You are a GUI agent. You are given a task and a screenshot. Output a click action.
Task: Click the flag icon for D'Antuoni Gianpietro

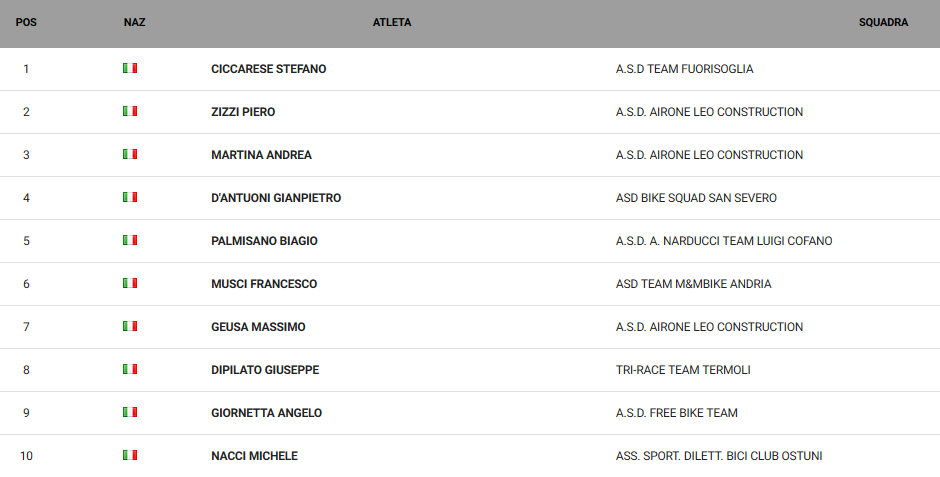click(130, 197)
